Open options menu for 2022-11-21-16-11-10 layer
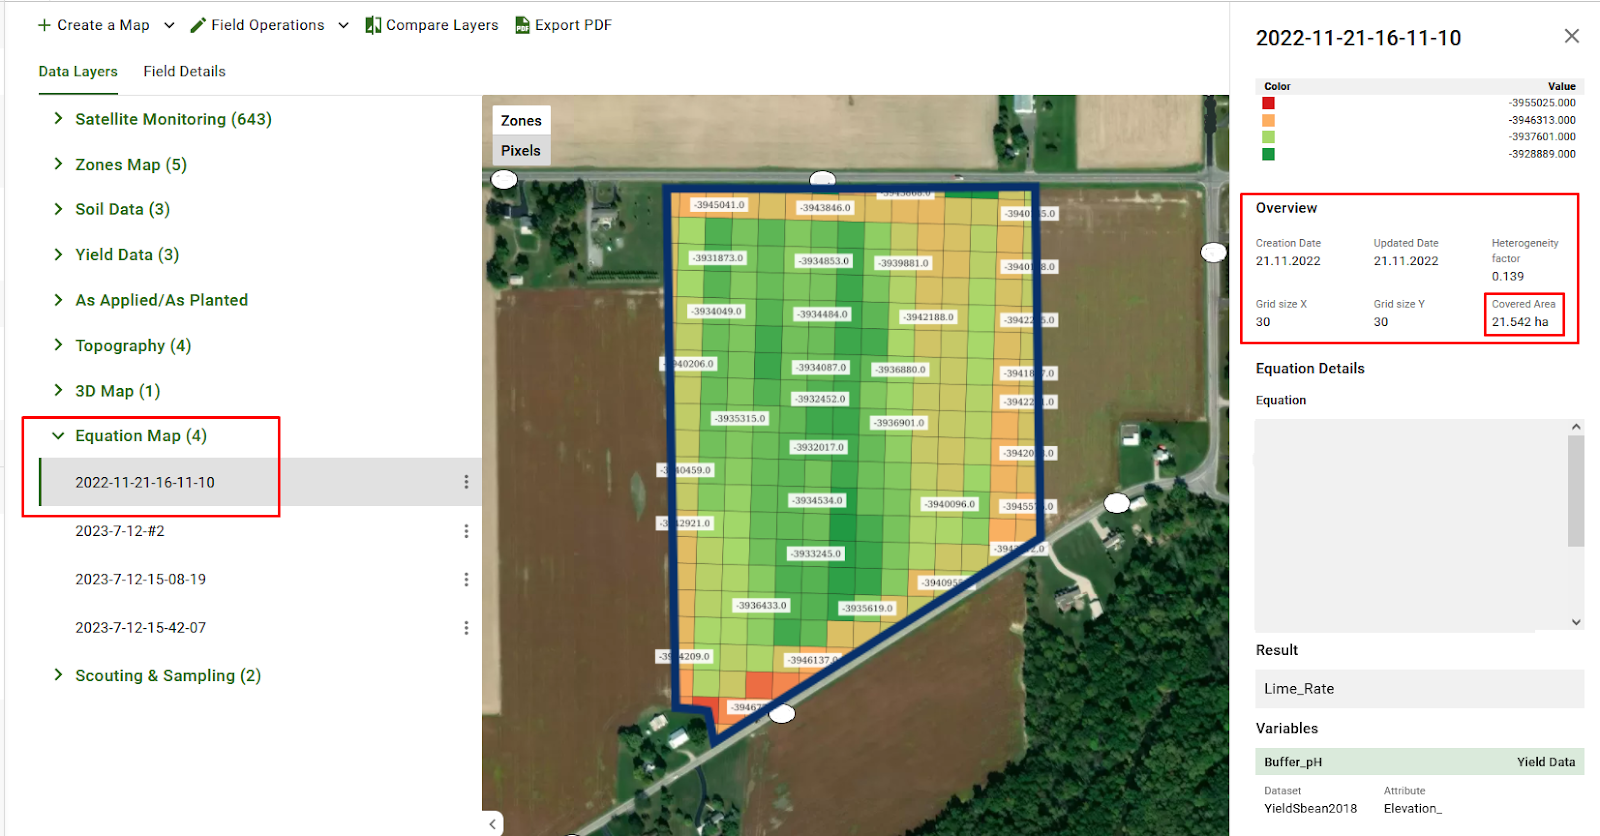The height and width of the screenshot is (836, 1600). (x=466, y=482)
